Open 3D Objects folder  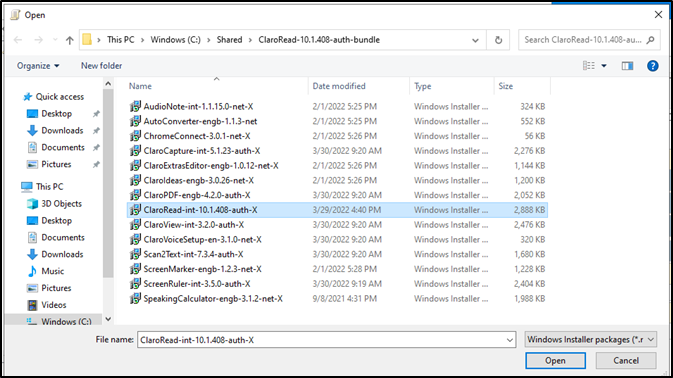tap(54, 204)
